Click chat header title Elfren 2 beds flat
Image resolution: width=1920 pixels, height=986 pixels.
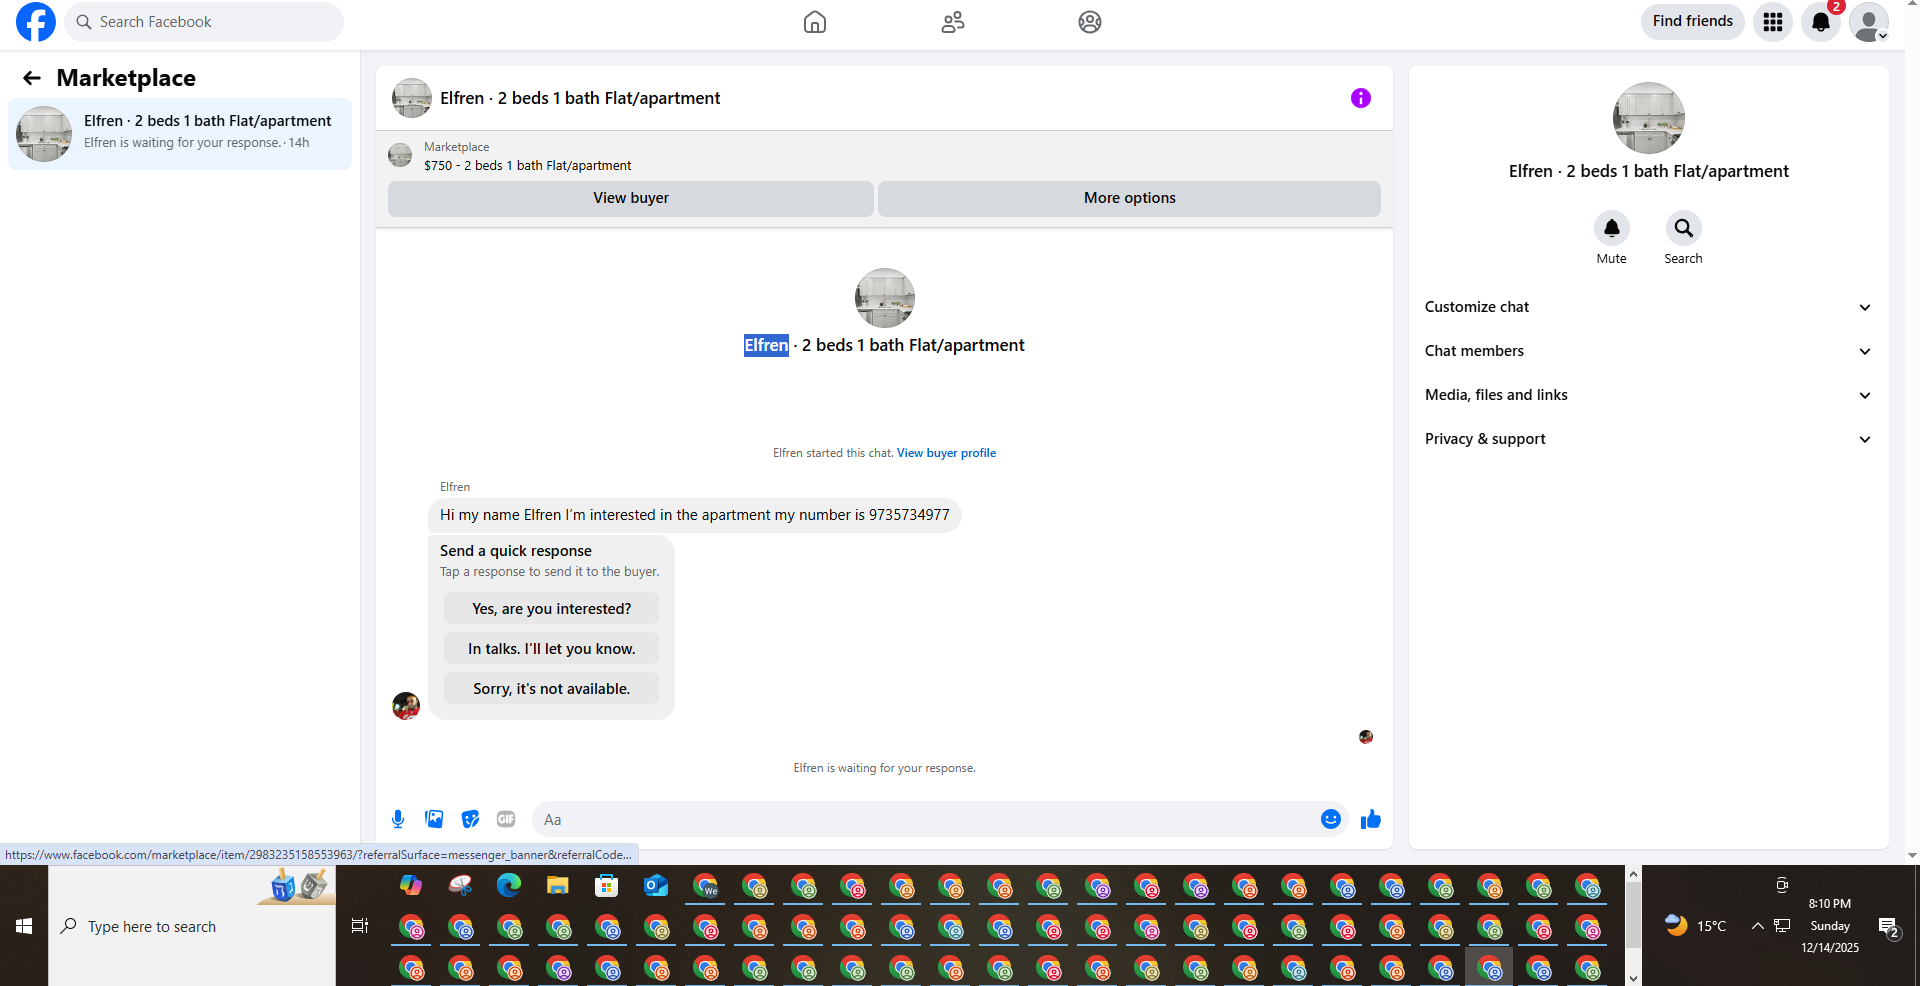pyautogui.click(x=580, y=98)
